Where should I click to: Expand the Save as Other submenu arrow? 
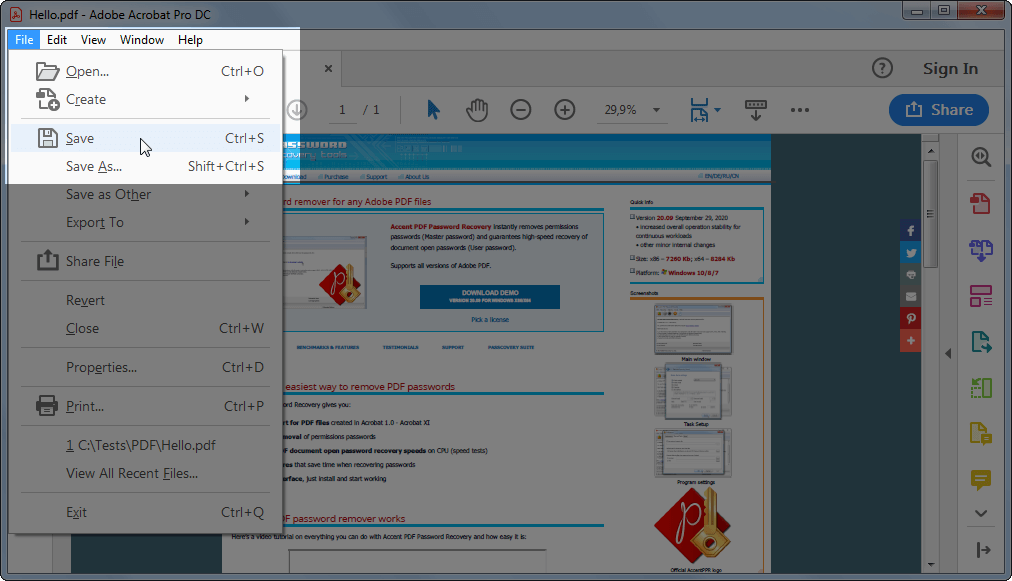click(247, 194)
